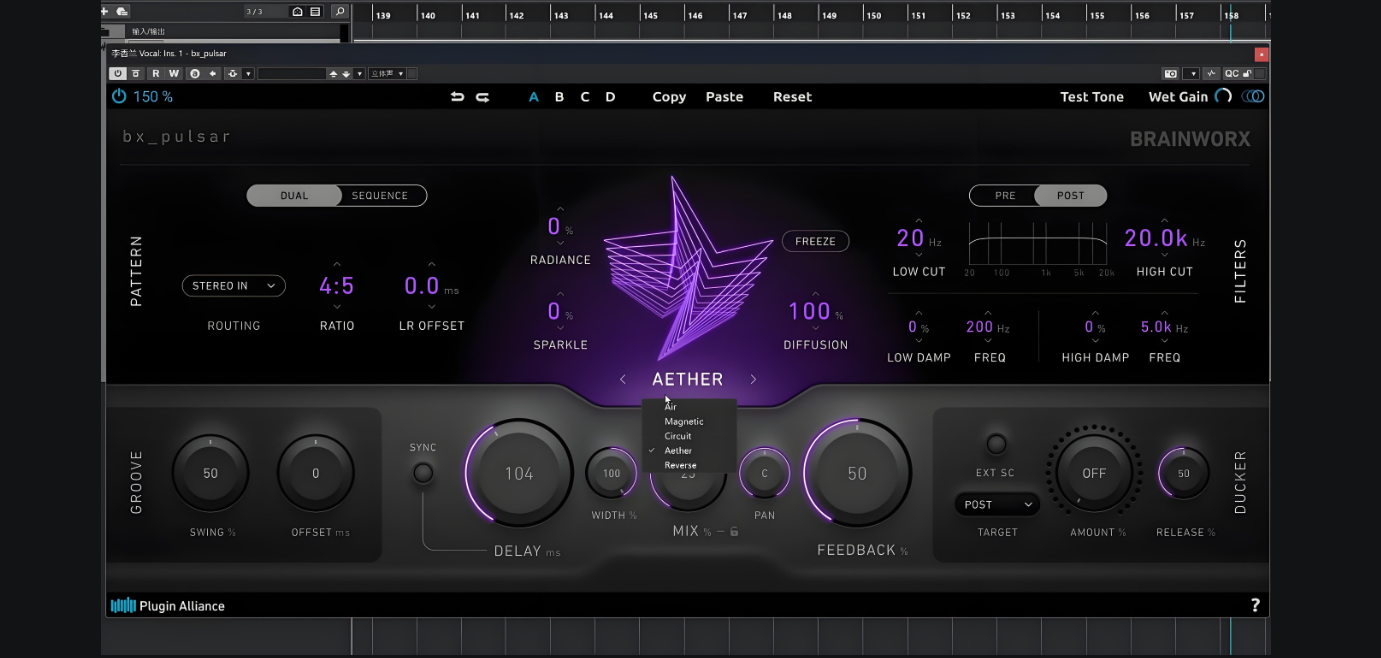The height and width of the screenshot is (658, 1381).
Task: Toggle the Mix lock icon
Action: pos(734,531)
